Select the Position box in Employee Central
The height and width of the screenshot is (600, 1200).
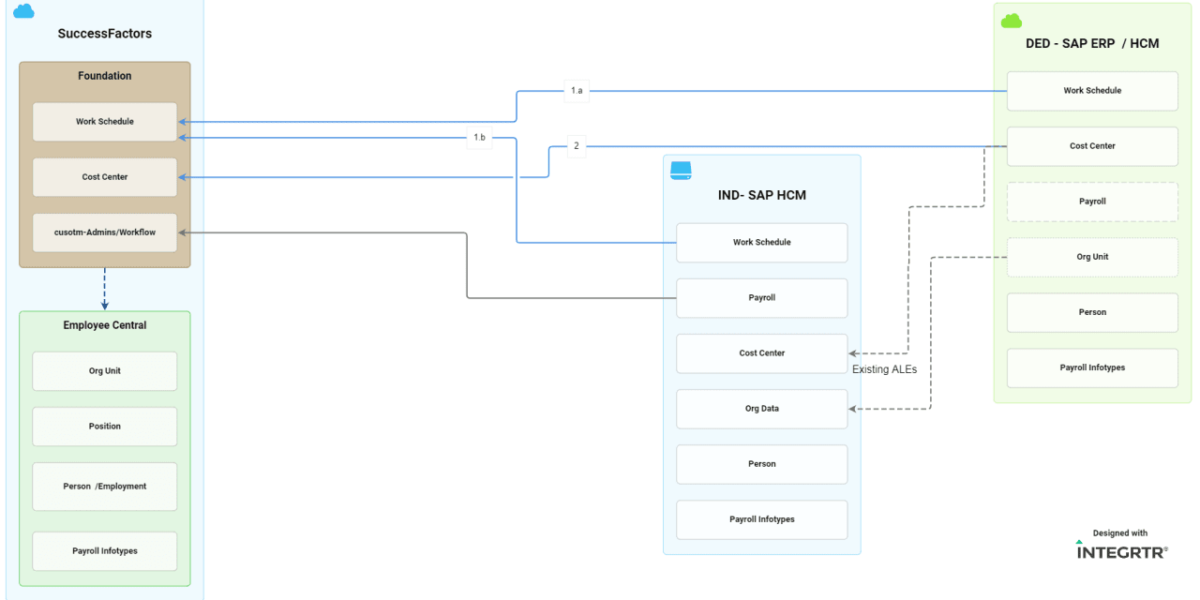[105, 426]
